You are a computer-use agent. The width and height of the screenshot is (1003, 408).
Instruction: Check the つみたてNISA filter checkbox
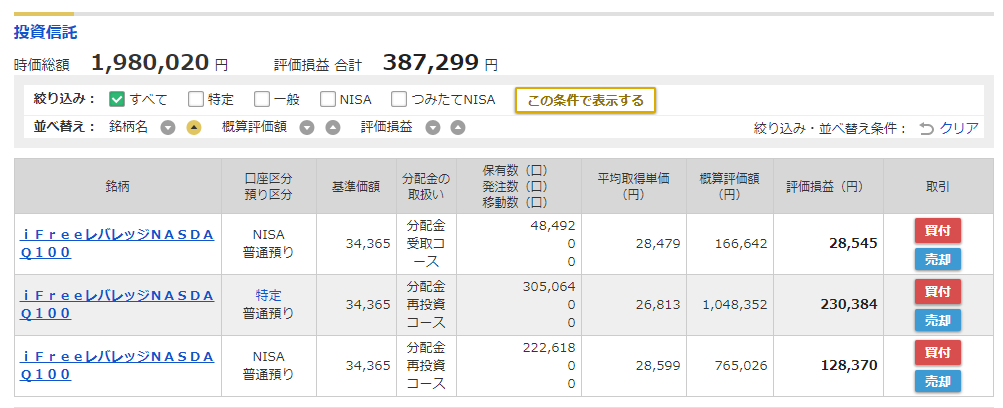point(399,99)
